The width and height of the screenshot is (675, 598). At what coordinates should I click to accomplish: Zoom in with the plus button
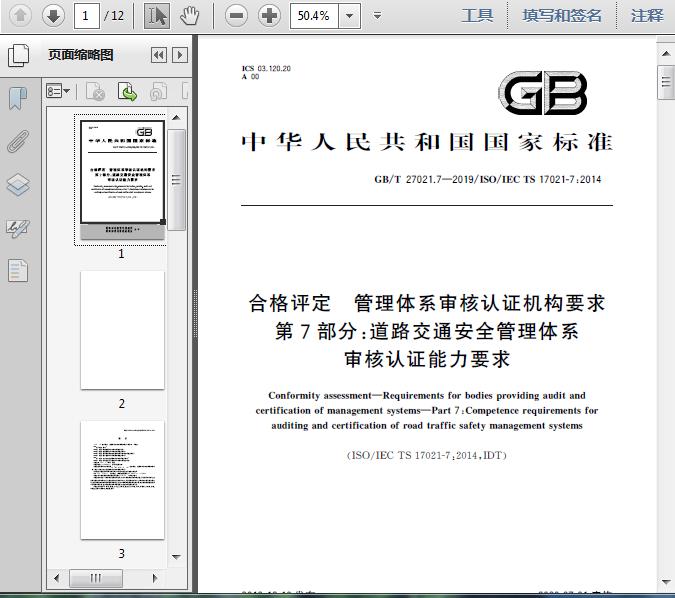(x=269, y=16)
